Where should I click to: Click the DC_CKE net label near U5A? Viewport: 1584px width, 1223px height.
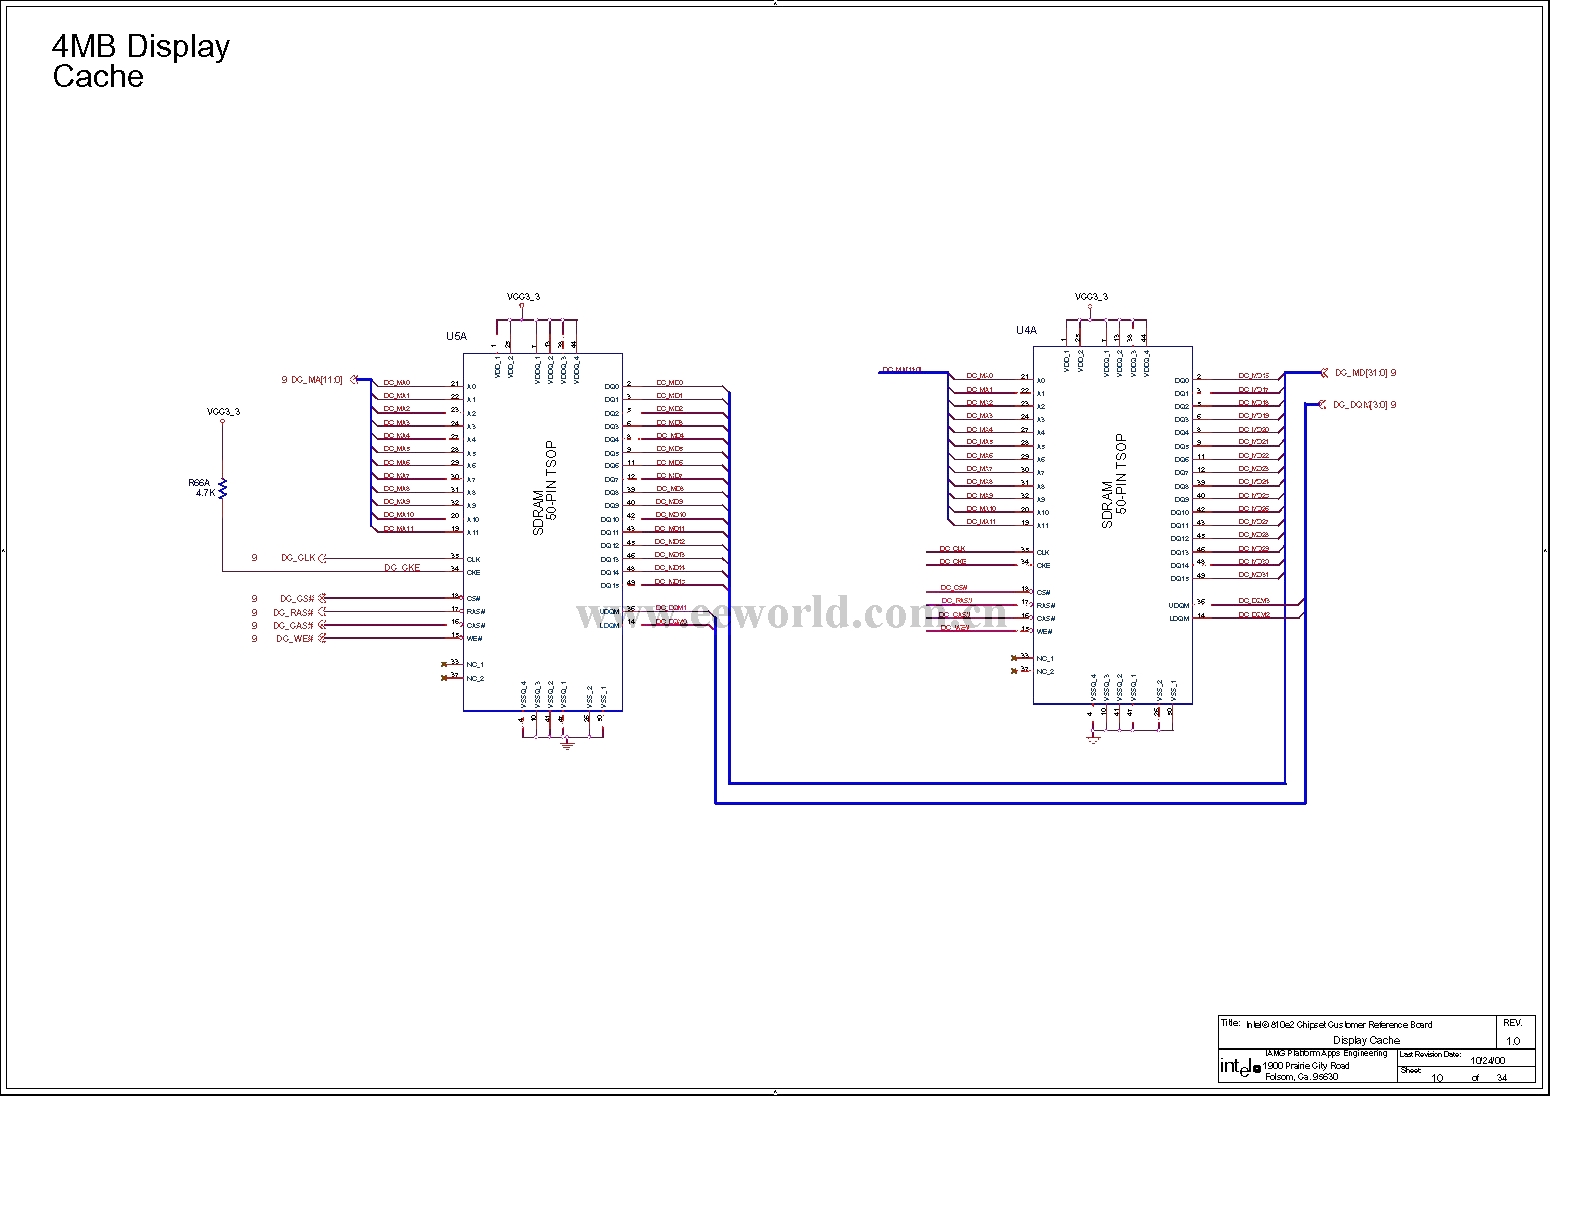point(402,568)
